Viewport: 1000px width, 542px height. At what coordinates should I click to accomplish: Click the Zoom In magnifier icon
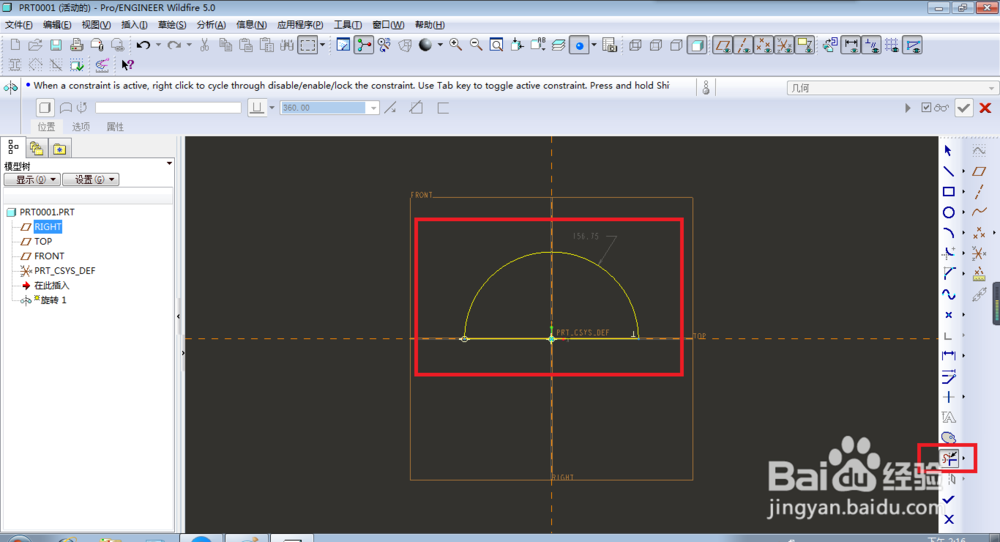[x=455, y=45]
